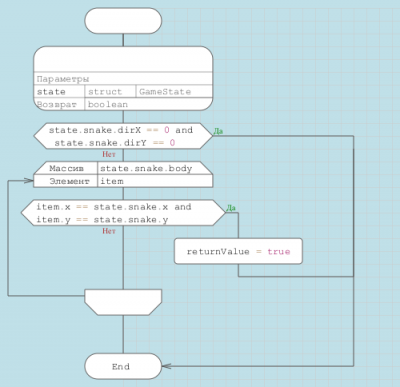Select the returnValue = true assignment block
The image size is (400, 387).
tap(238, 251)
